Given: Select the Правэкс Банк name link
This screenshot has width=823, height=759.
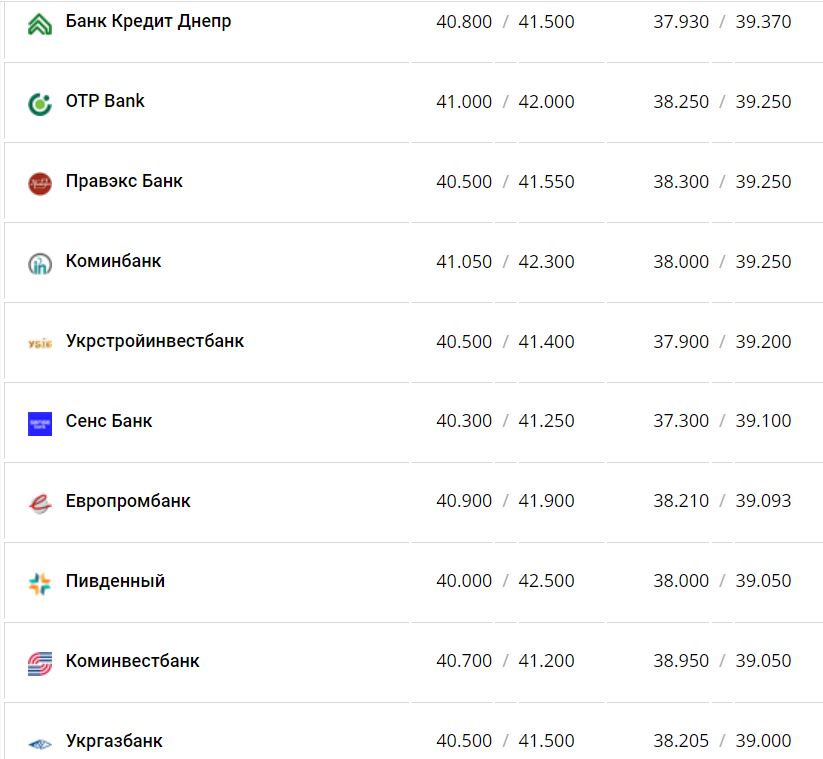Looking at the screenshot, I should click(x=124, y=181).
